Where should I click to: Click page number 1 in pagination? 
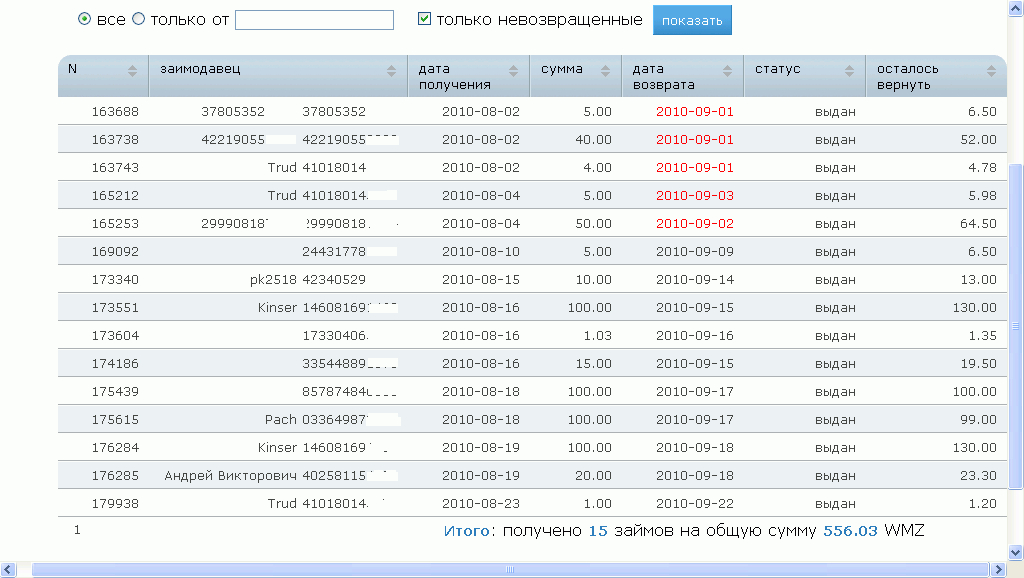pos(77,531)
